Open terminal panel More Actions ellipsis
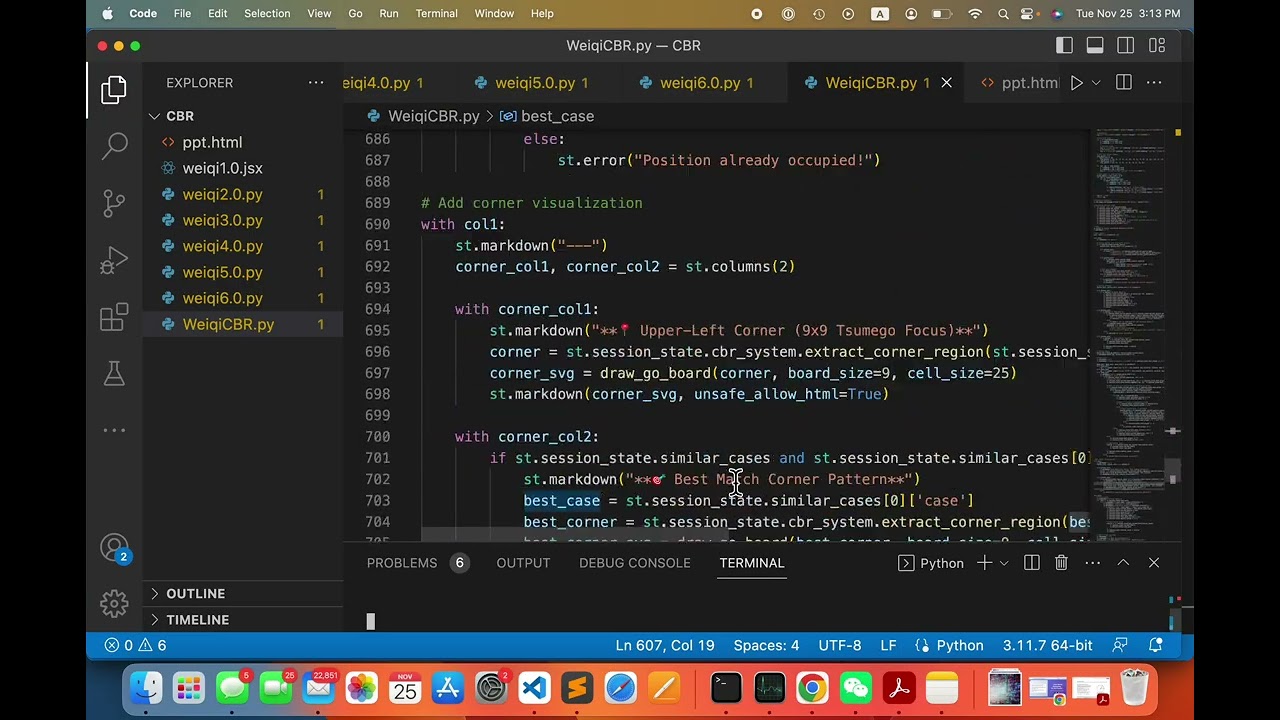 click(x=1093, y=563)
